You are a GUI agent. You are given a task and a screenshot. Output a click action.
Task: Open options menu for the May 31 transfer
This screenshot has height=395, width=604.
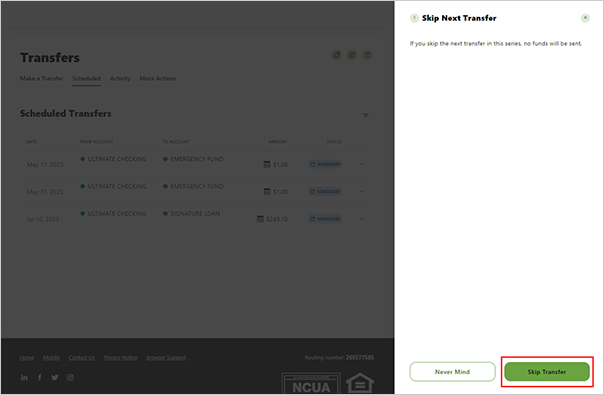361,192
